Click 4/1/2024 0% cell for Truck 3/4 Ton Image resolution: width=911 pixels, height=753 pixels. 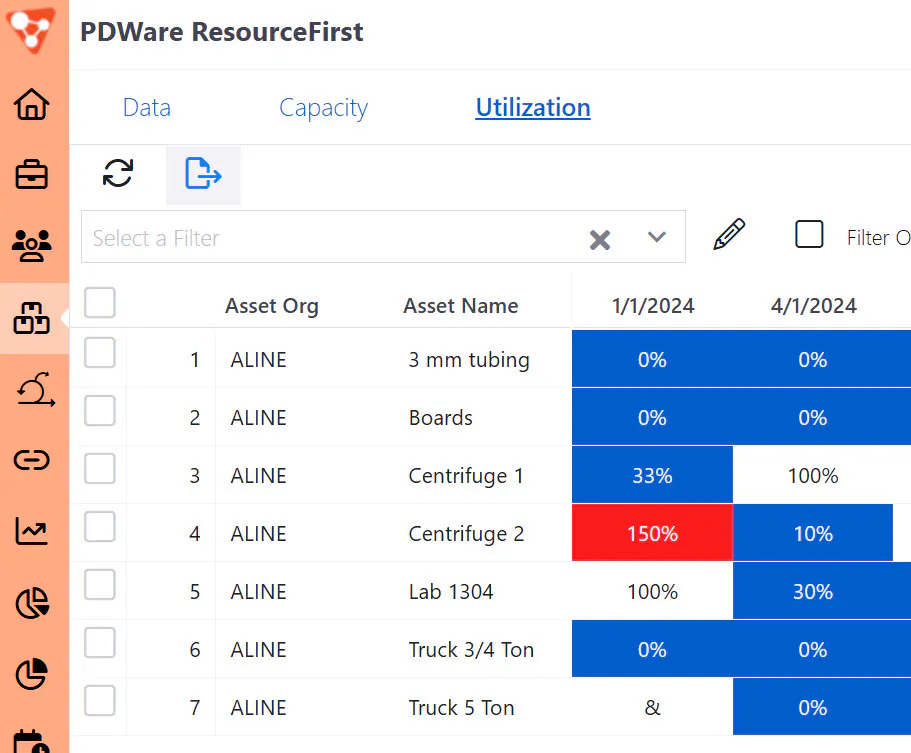(822, 649)
